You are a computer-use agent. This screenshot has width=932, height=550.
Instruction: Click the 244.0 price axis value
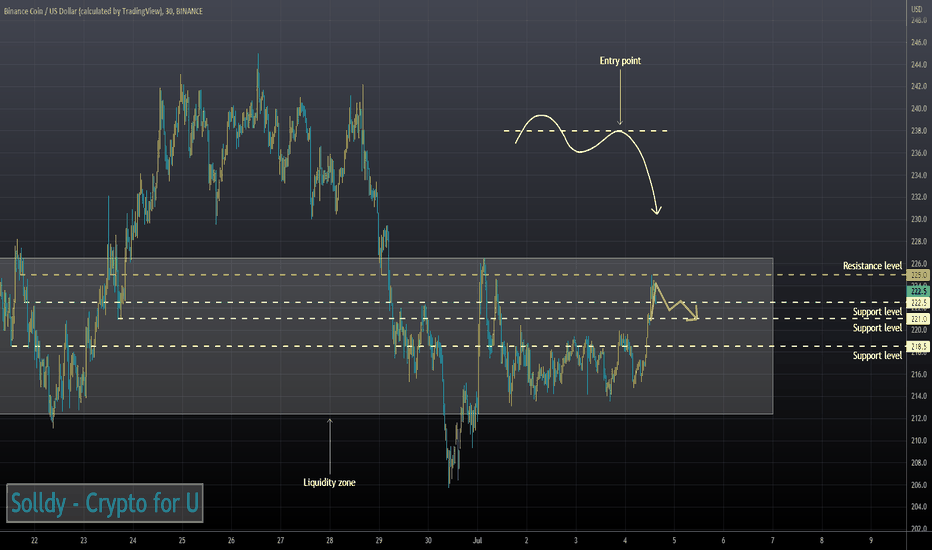point(919,64)
